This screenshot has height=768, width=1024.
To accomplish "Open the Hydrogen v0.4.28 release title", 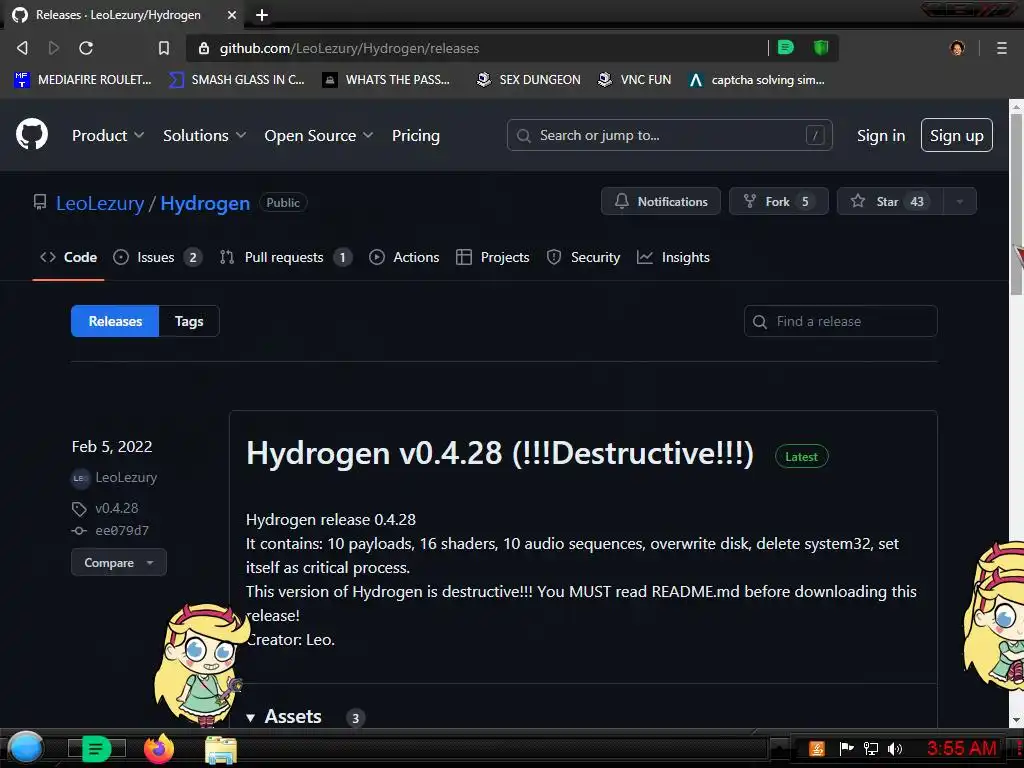I will [x=500, y=453].
